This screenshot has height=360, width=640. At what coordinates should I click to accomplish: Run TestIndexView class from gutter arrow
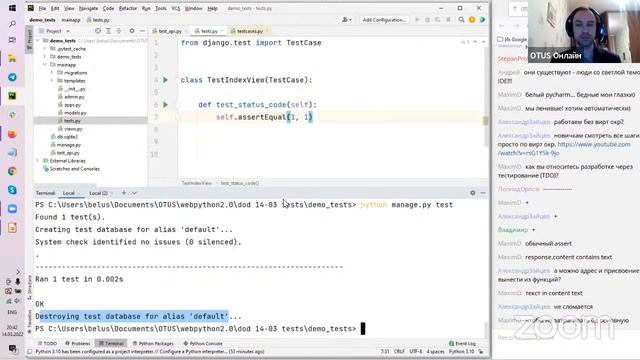(x=165, y=80)
